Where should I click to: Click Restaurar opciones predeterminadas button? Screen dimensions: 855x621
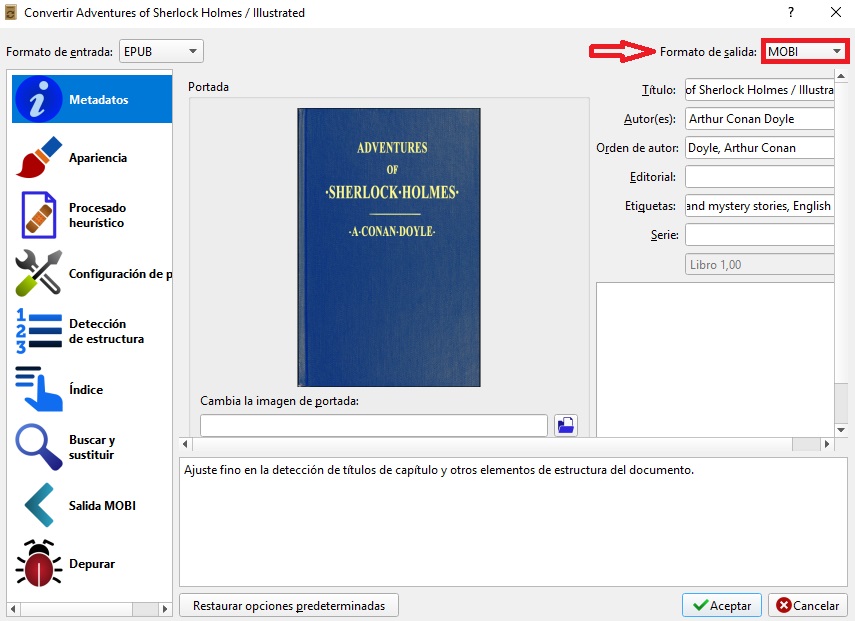[x=289, y=606]
